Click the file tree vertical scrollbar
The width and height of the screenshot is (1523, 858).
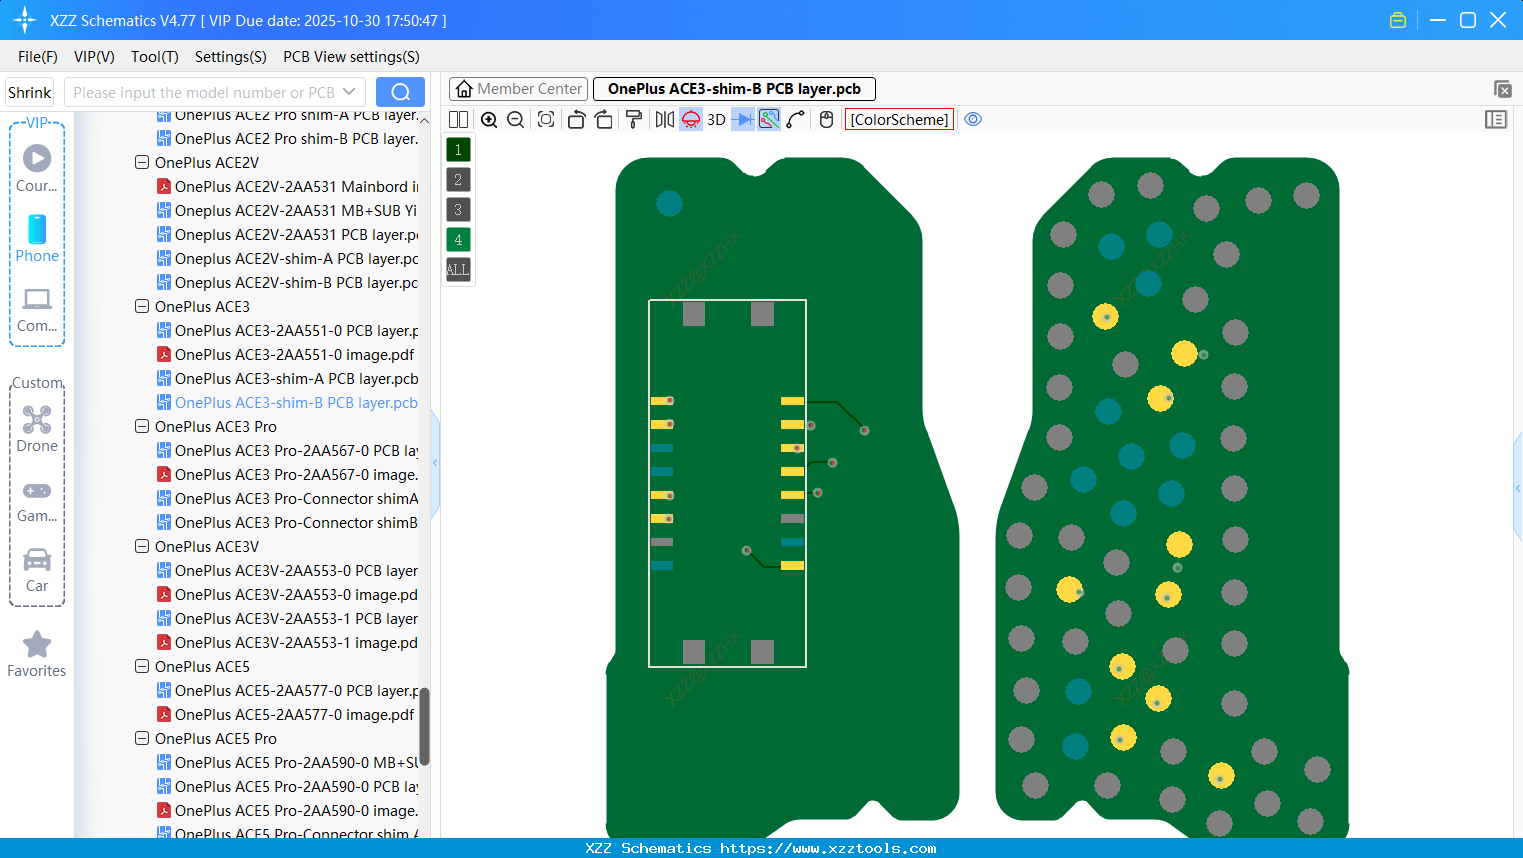coord(424,726)
